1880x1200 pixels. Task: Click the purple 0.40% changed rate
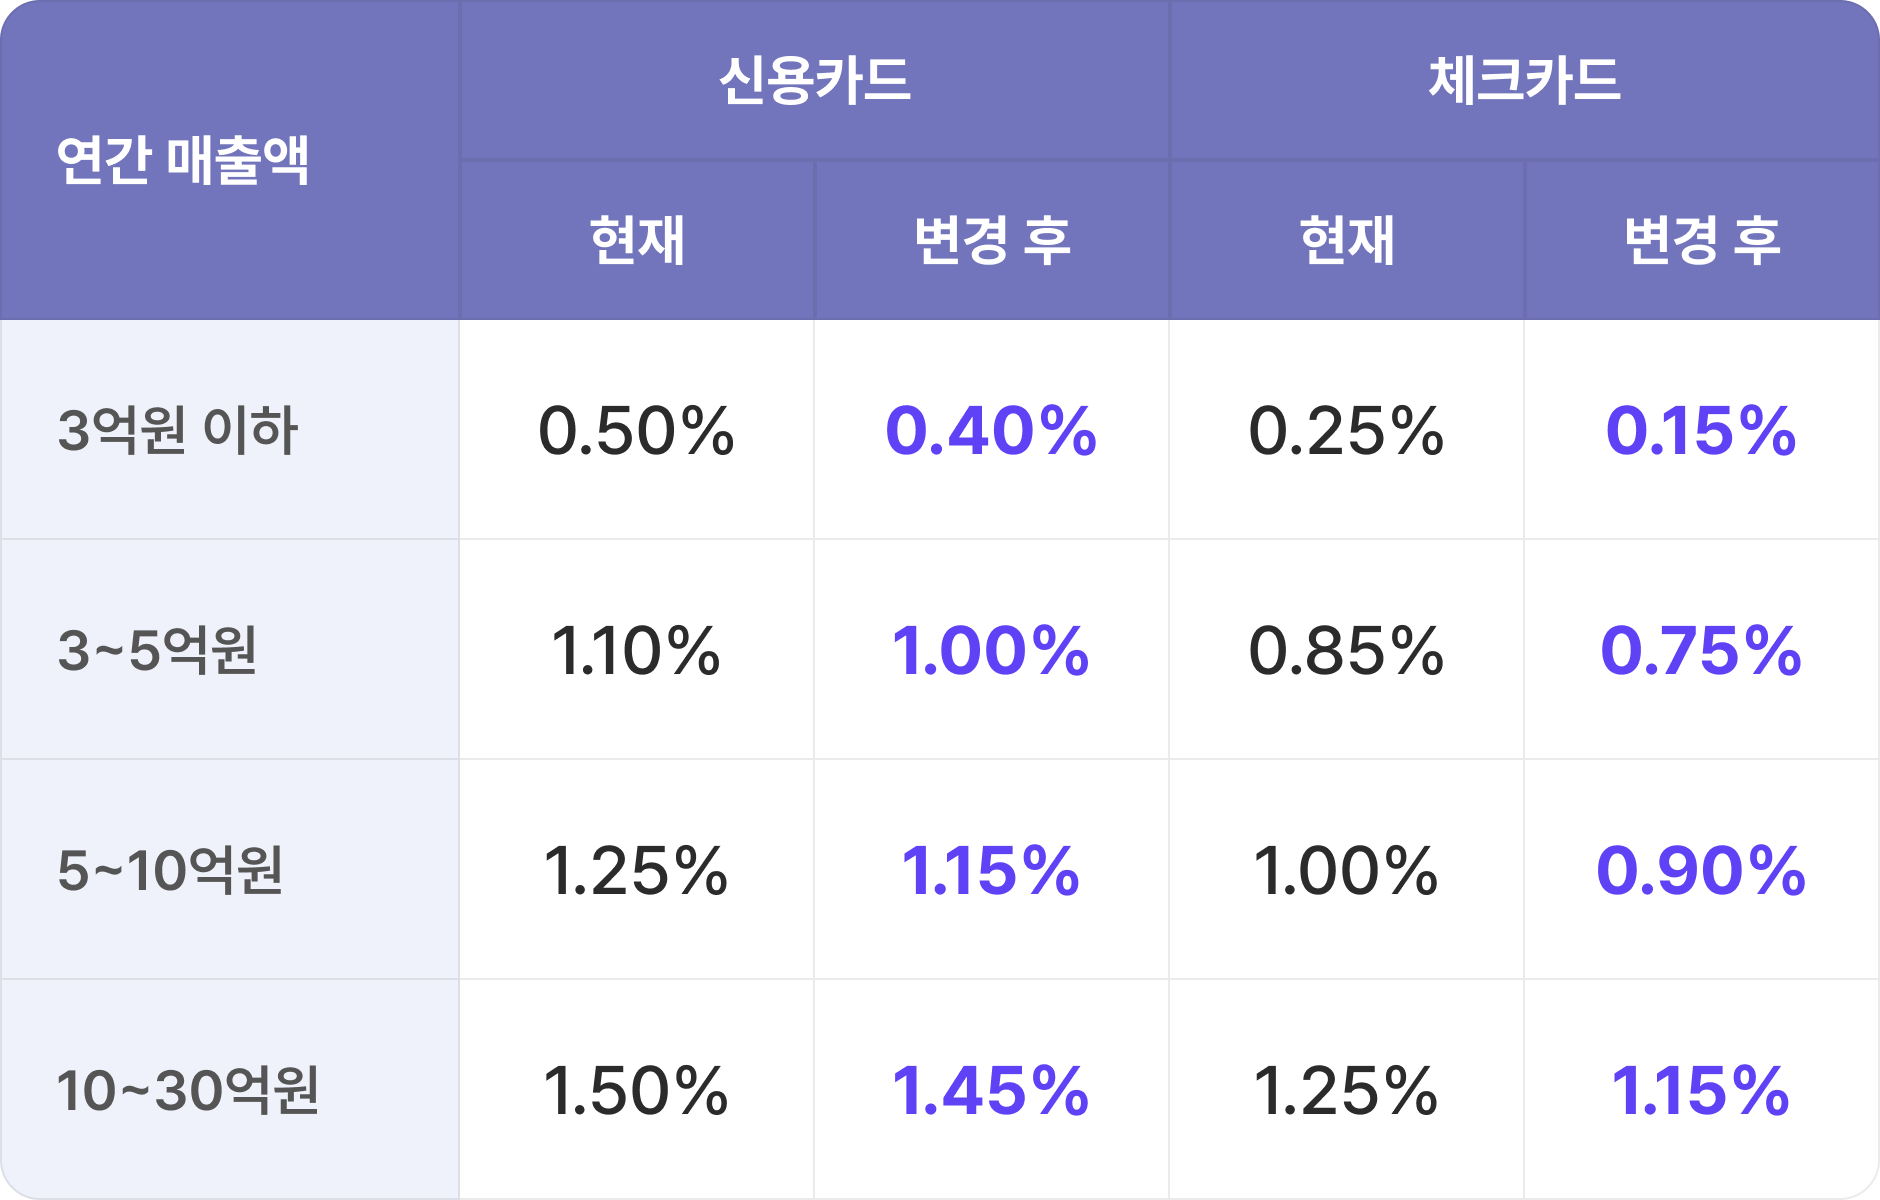tap(991, 431)
